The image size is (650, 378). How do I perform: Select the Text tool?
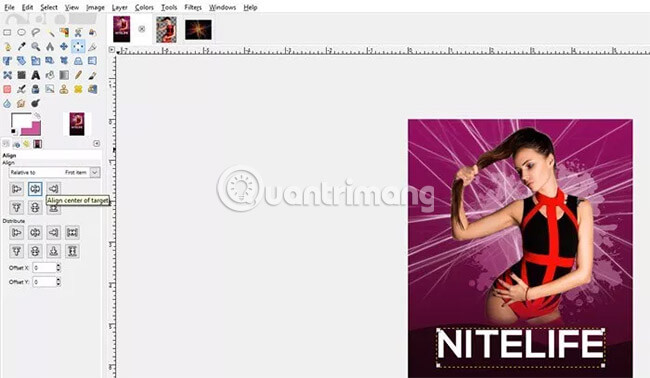pyautogui.click(x=36, y=75)
